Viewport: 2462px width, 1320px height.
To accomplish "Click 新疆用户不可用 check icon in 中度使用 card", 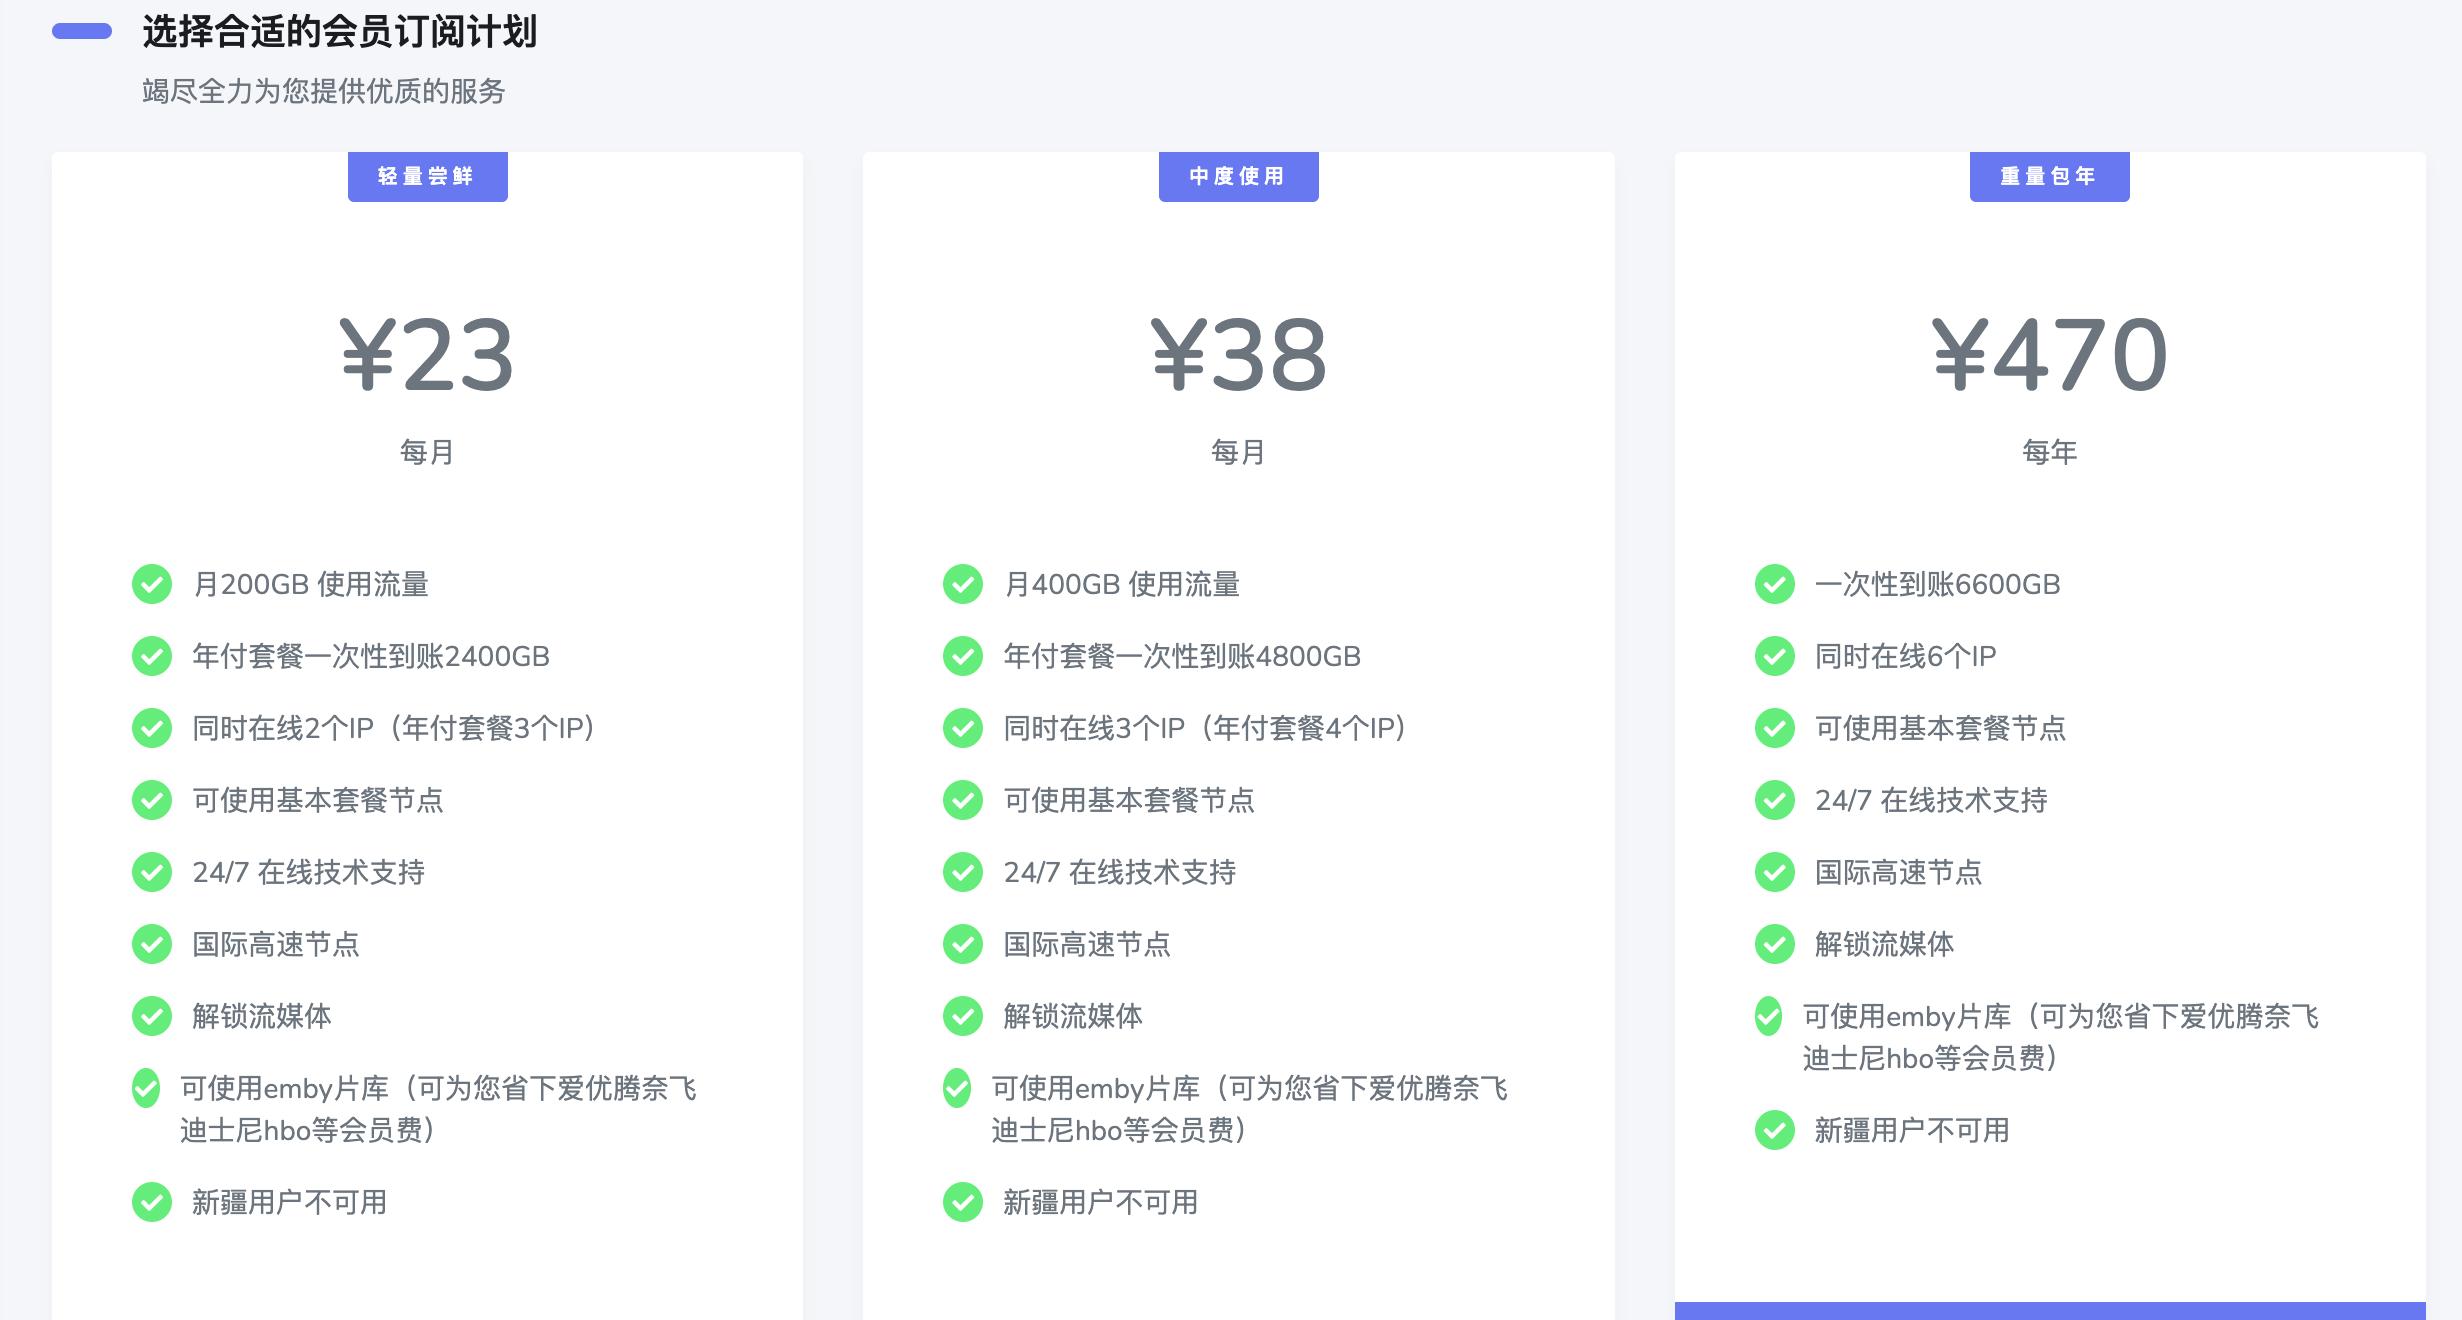I will [963, 1202].
